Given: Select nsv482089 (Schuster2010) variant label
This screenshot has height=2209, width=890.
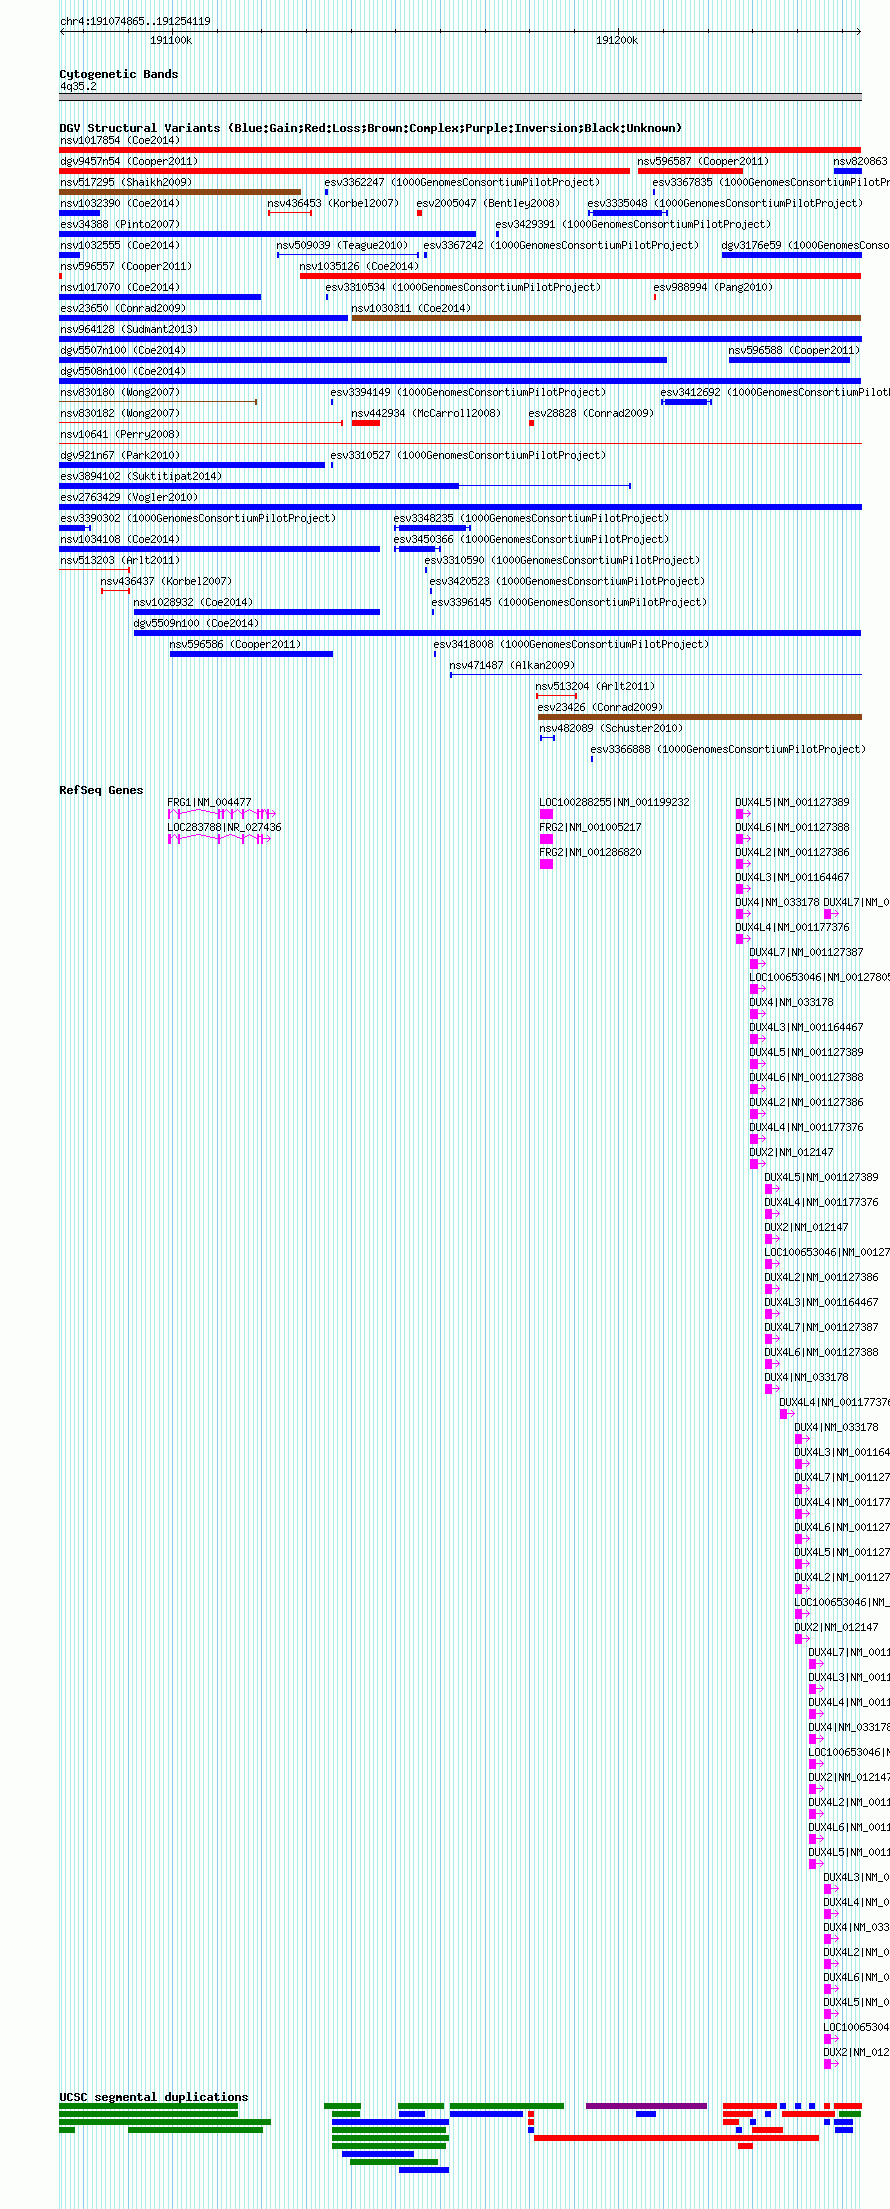Looking at the screenshot, I should [611, 728].
